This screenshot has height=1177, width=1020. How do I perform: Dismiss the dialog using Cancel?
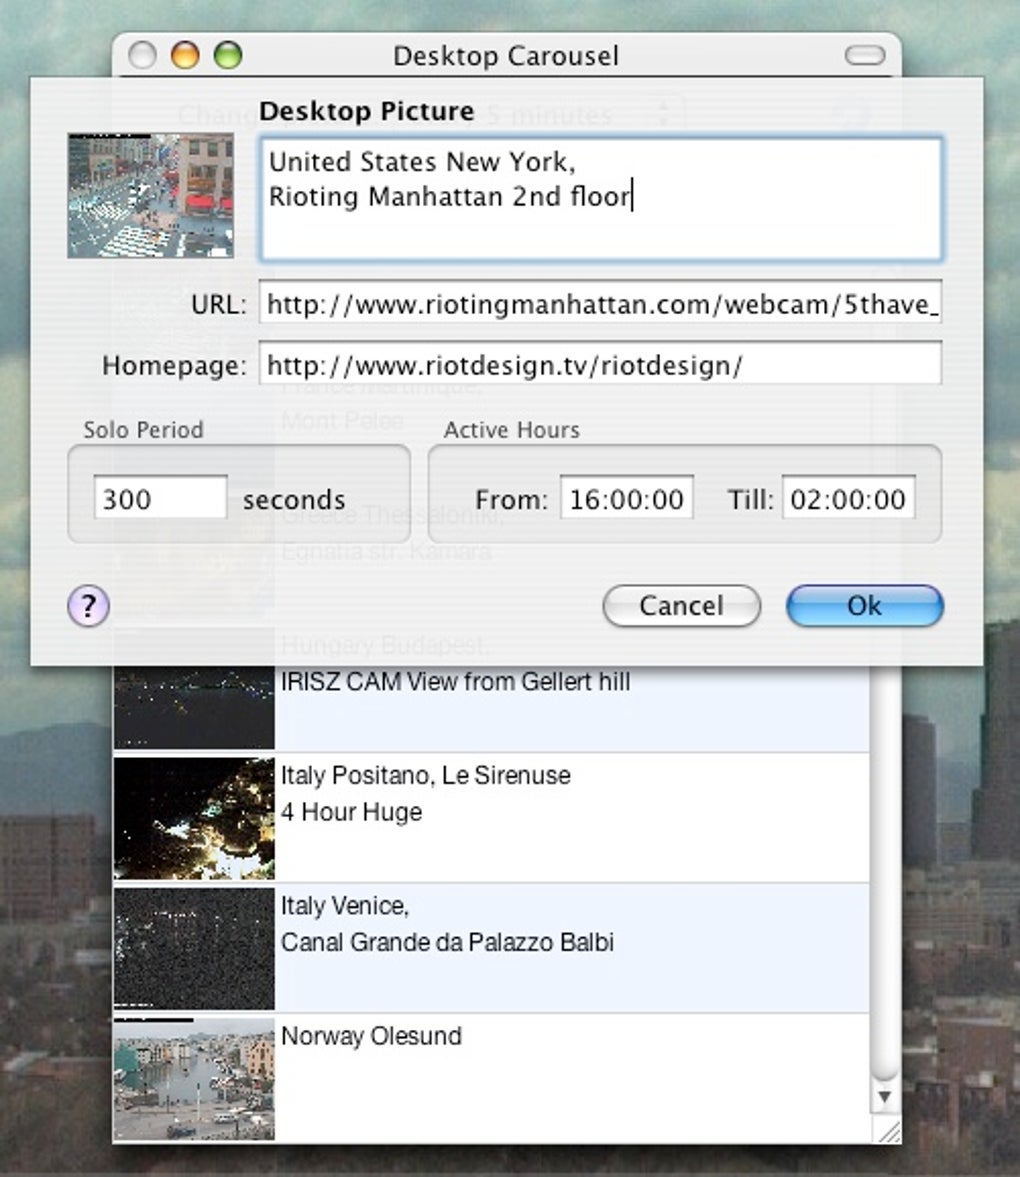click(681, 606)
